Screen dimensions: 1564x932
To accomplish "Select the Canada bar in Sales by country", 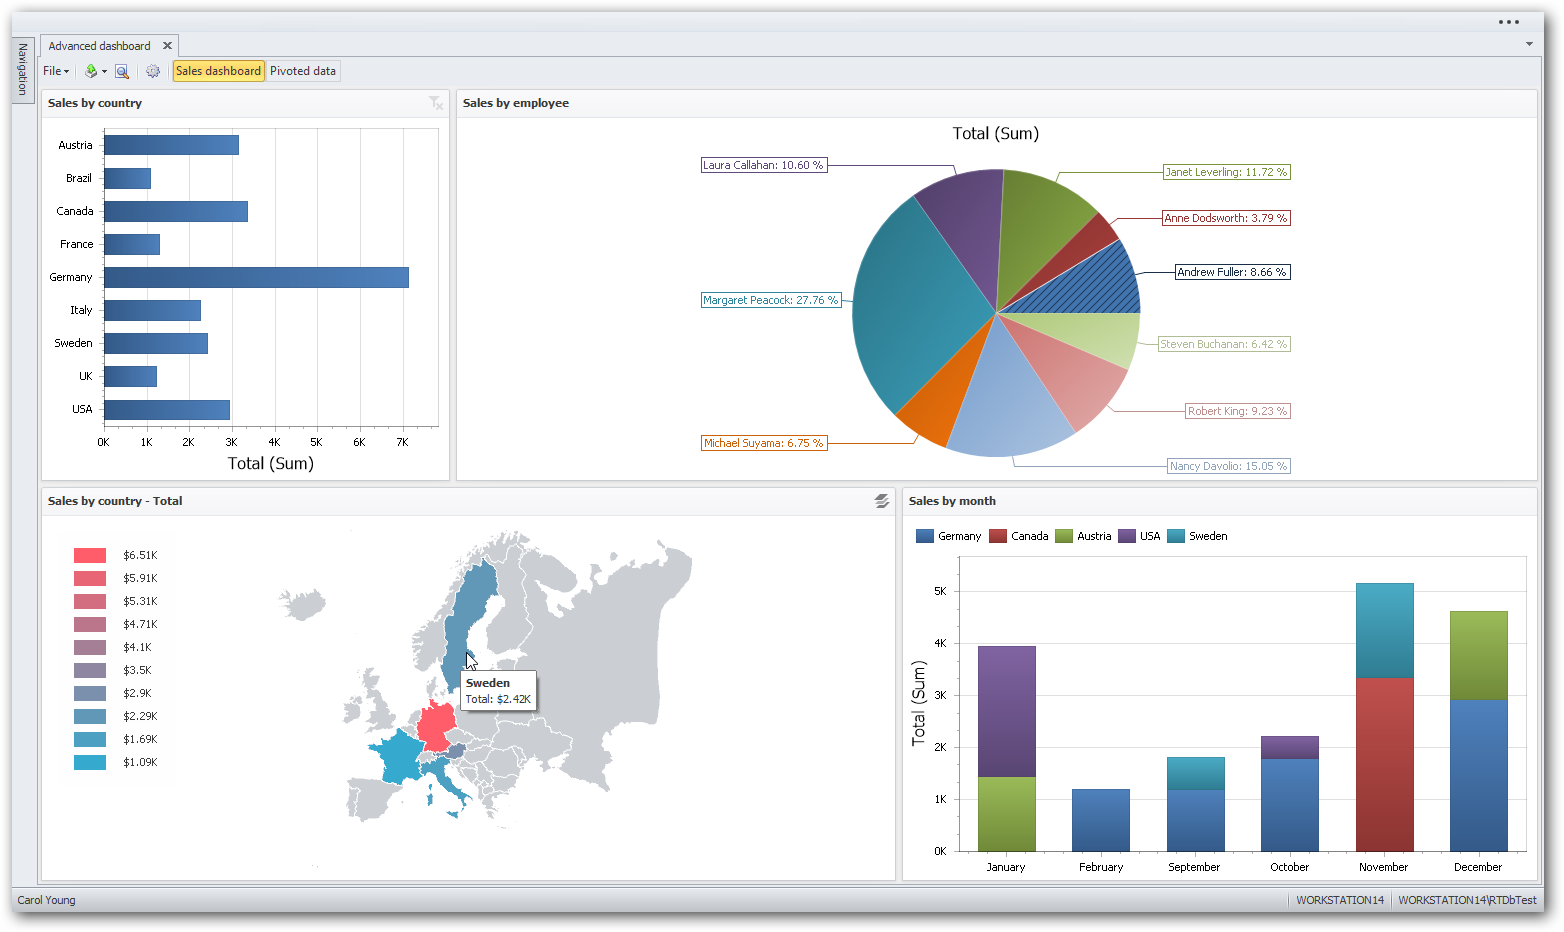I will click(176, 211).
